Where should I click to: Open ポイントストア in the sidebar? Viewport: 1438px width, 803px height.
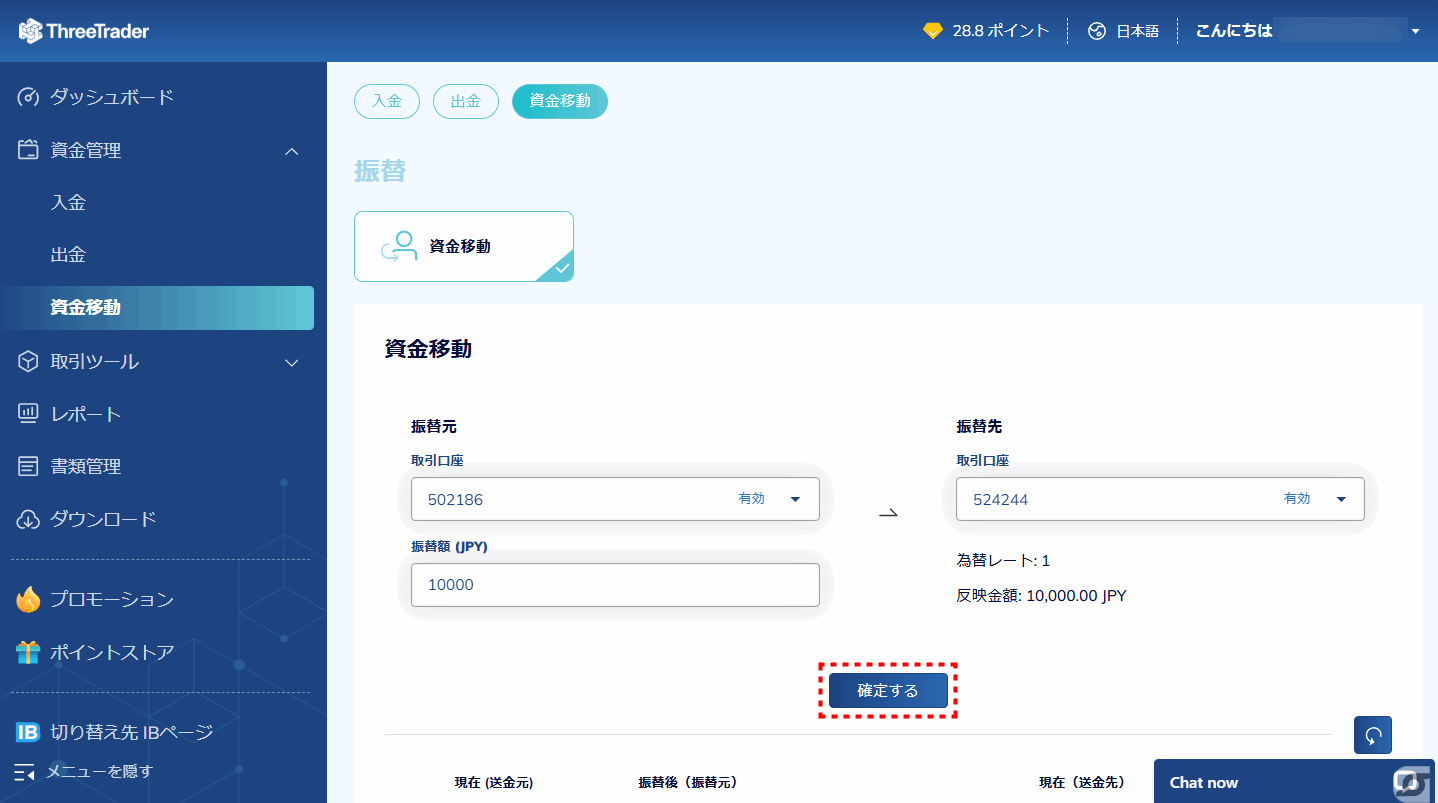(x=112, y=653)
